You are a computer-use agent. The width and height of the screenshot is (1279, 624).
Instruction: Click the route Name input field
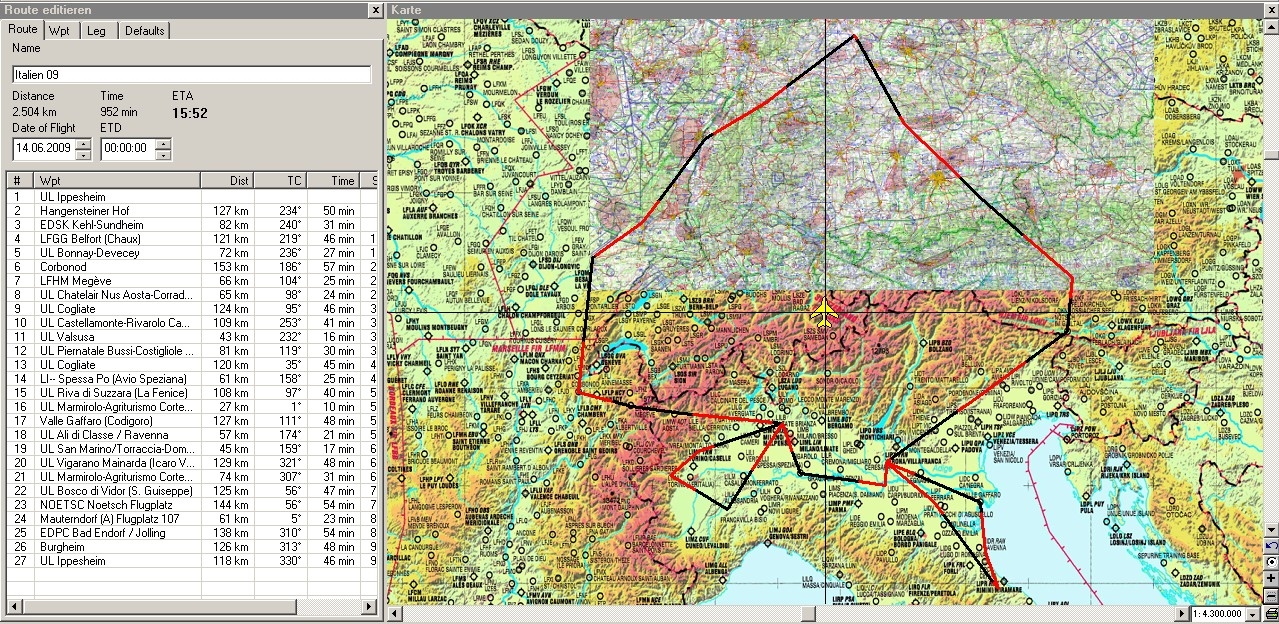[x=191, y=74]
